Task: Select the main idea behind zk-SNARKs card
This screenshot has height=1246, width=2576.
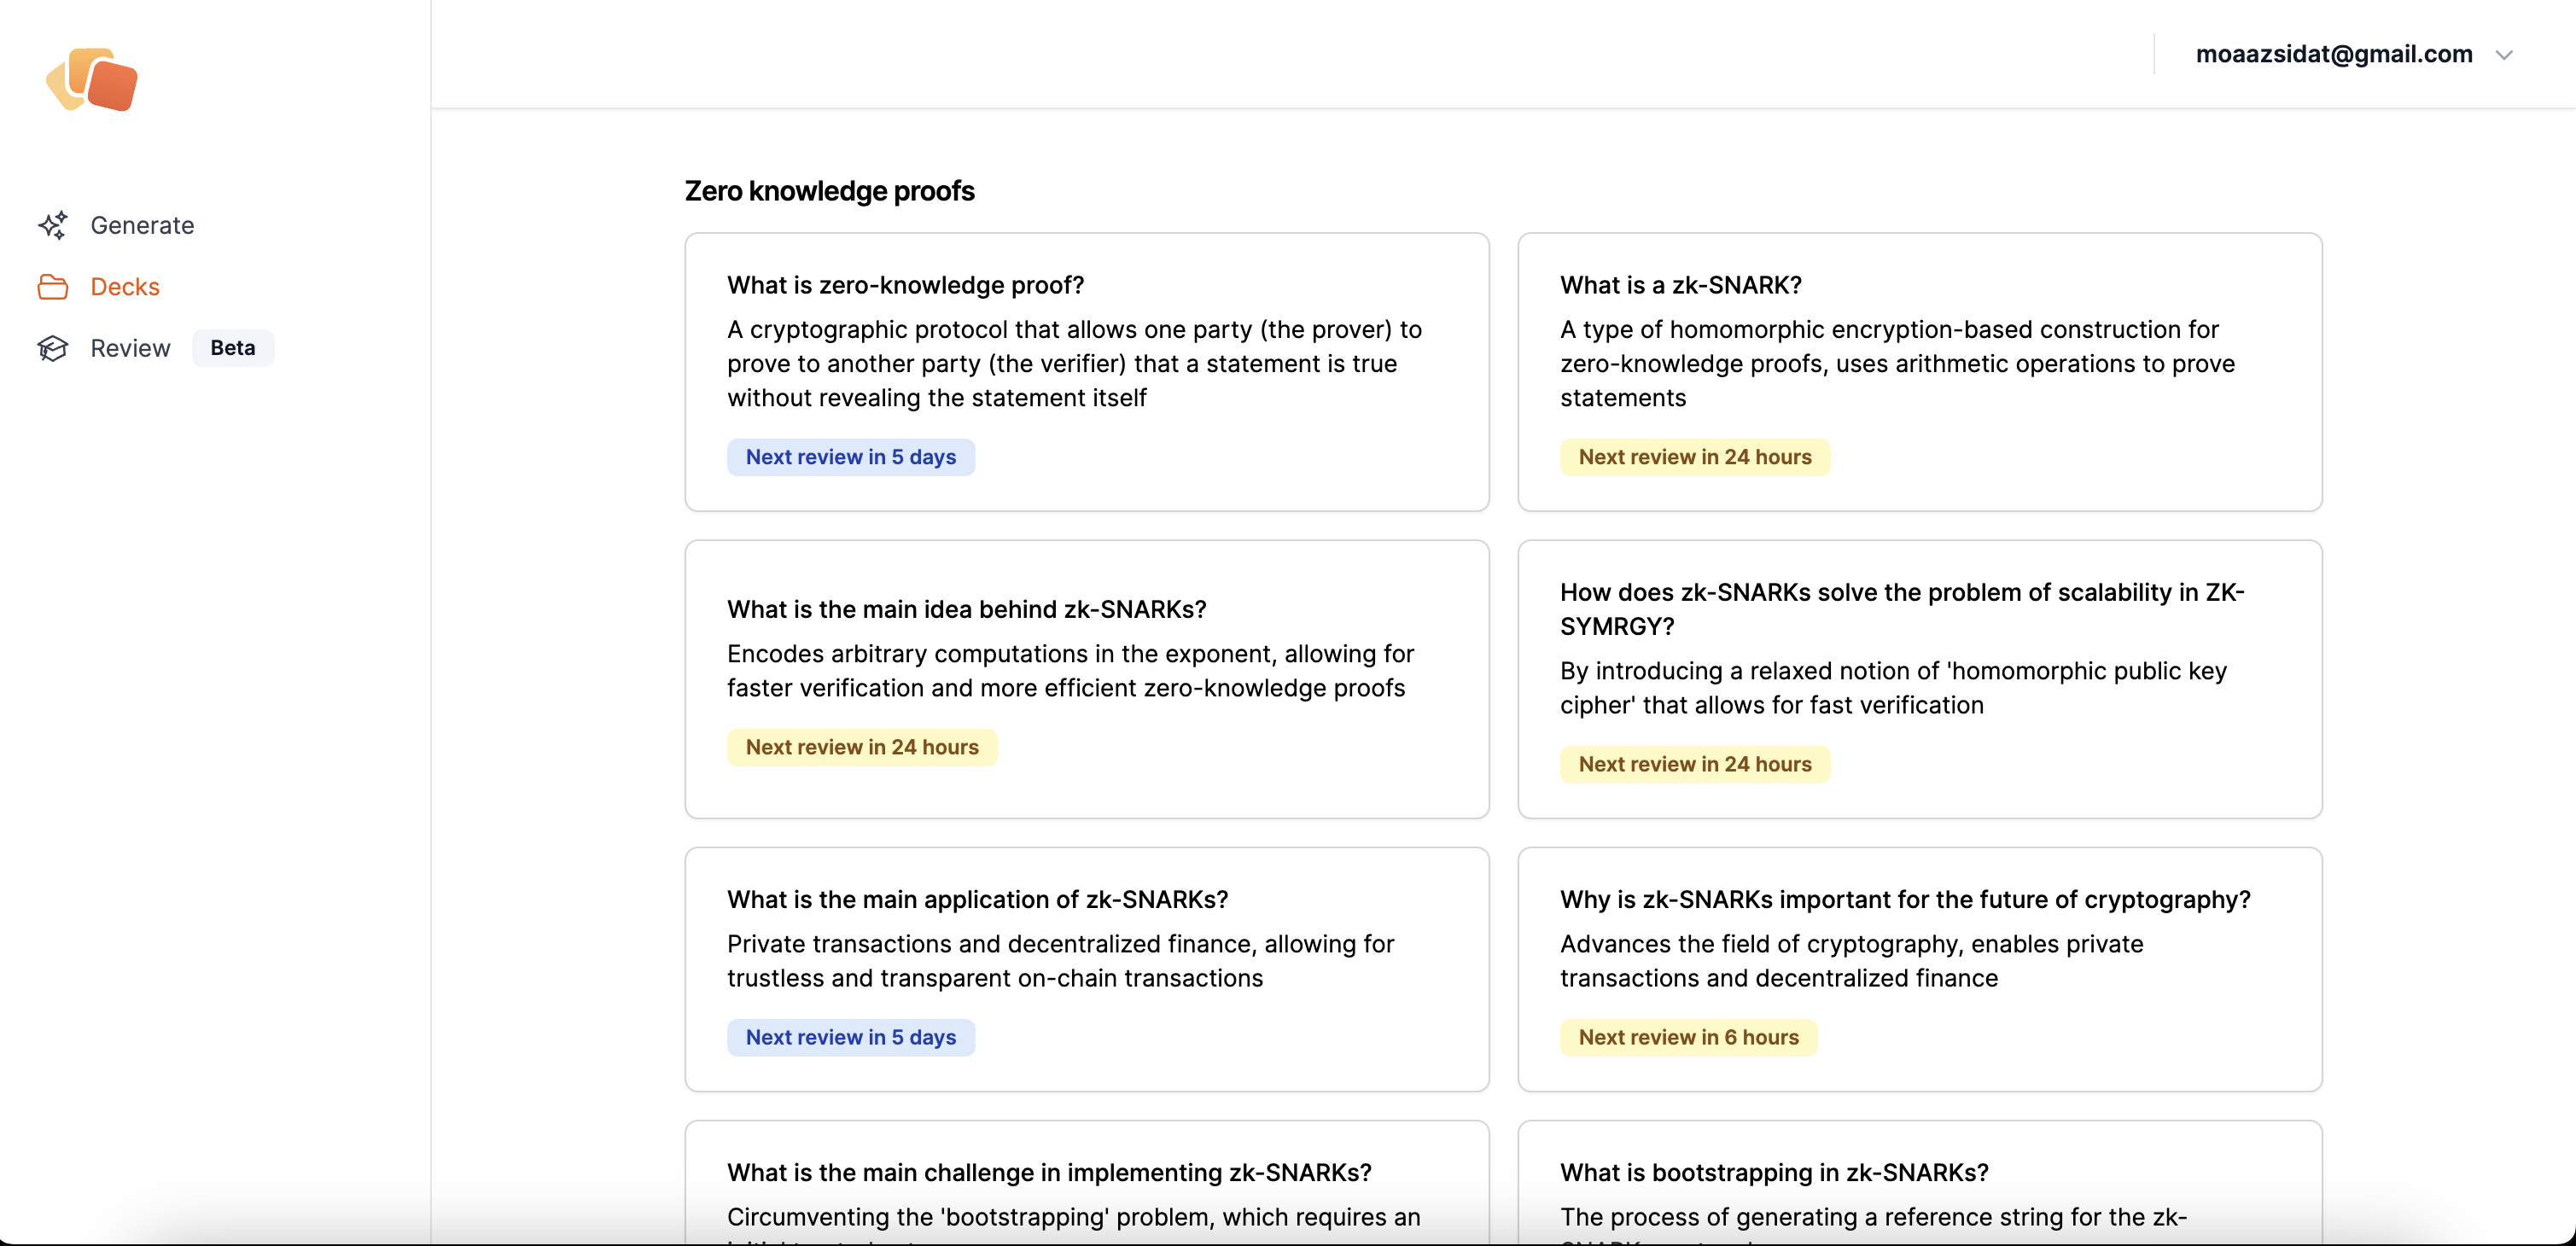Action: click(1086, 678)
